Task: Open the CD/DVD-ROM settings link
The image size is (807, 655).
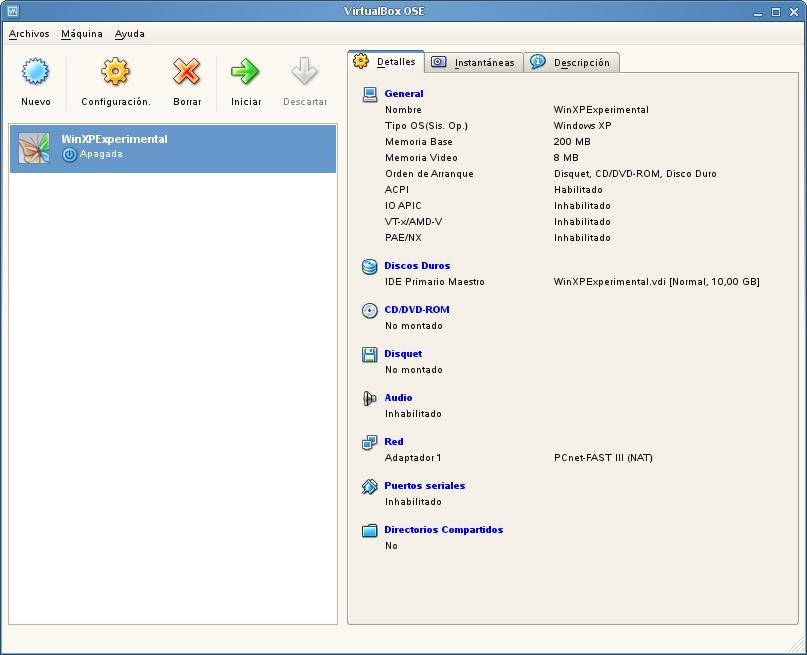Action: click(417, 310)
